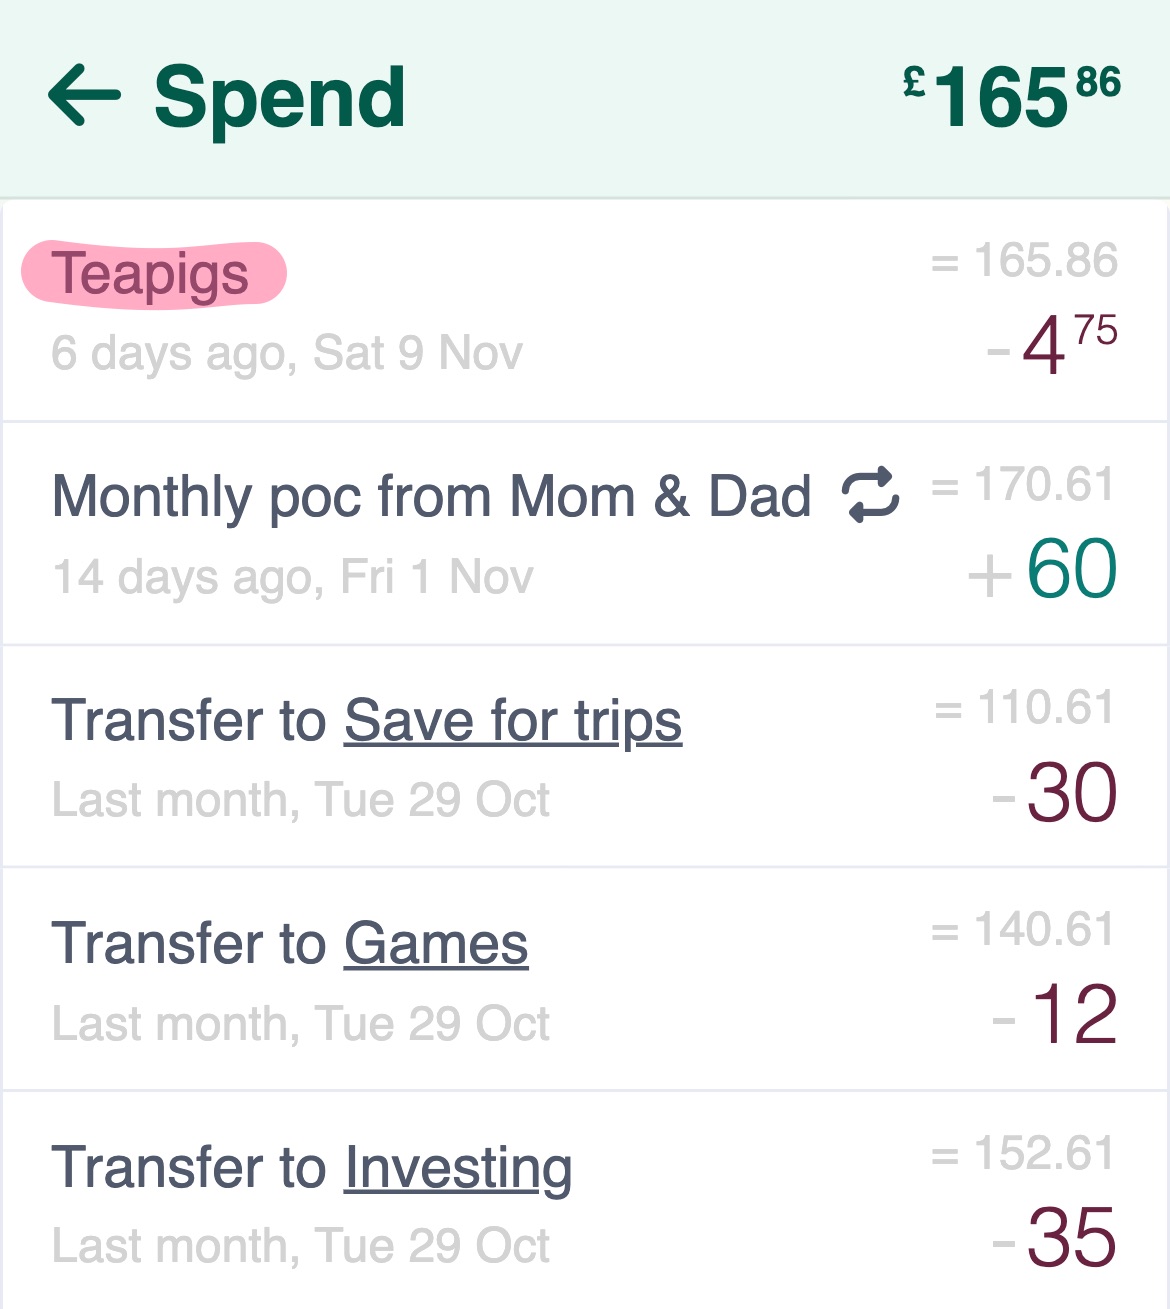Image resolution: width=1170 pixels, height=1309 pixels.
Task: Select the running balance = 110.61
Action: [x=1023, y=708]
